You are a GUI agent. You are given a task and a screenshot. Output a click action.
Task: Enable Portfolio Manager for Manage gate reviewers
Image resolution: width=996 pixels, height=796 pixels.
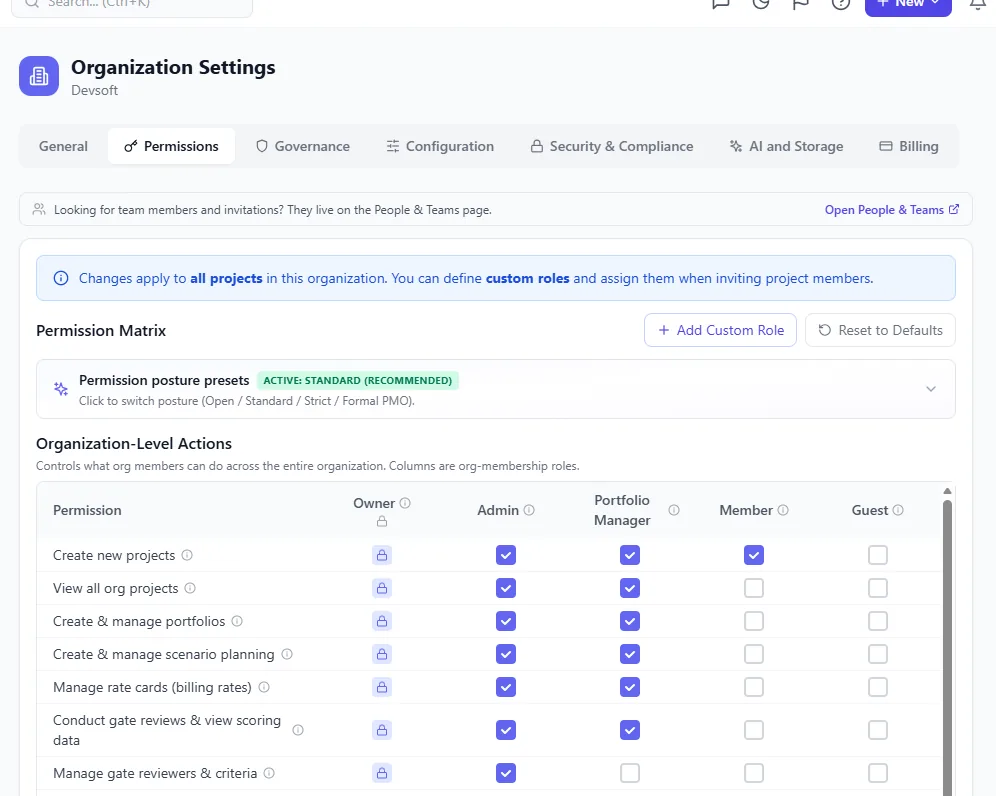(x=630, y=774)
